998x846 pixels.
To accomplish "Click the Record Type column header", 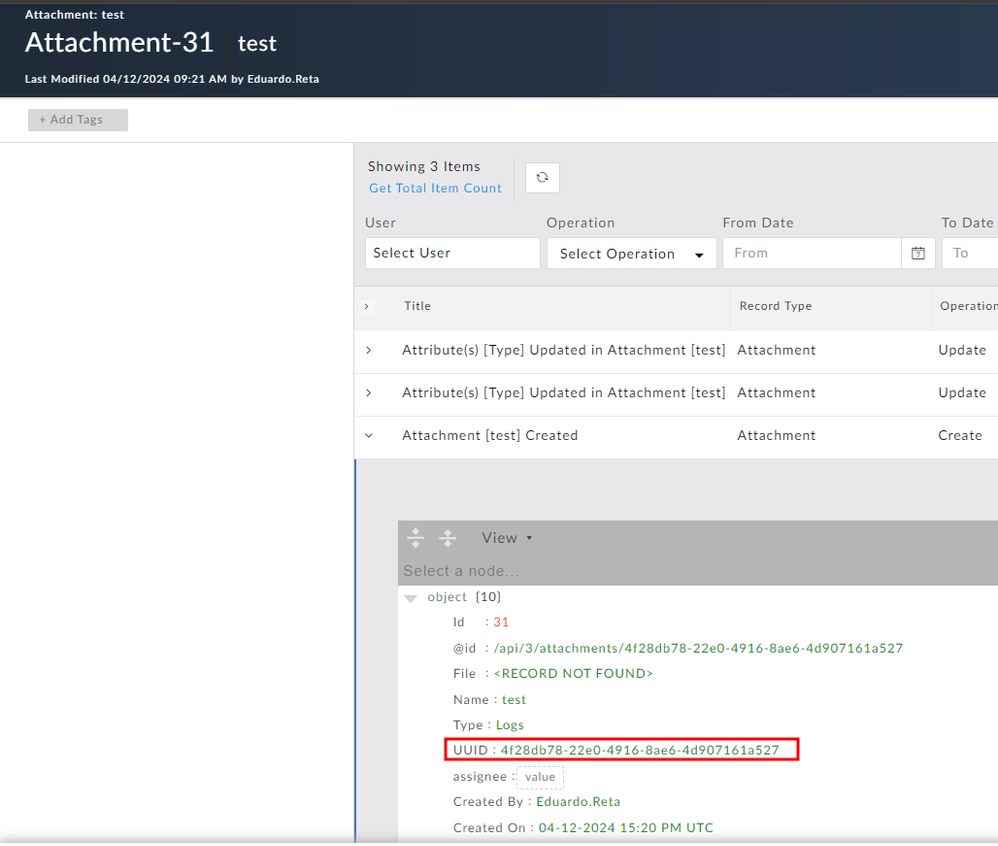I will 775,306.
